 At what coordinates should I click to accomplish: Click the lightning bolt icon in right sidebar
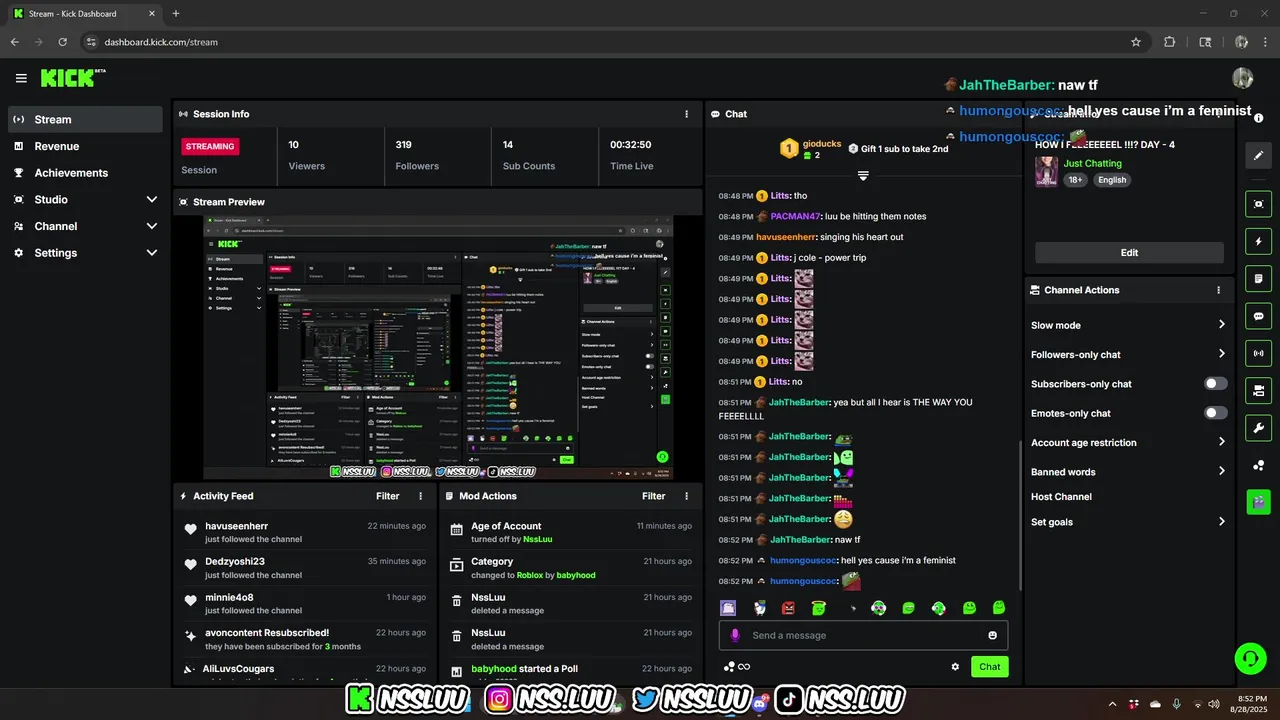pyautogui.click(x=1258, y=241)
